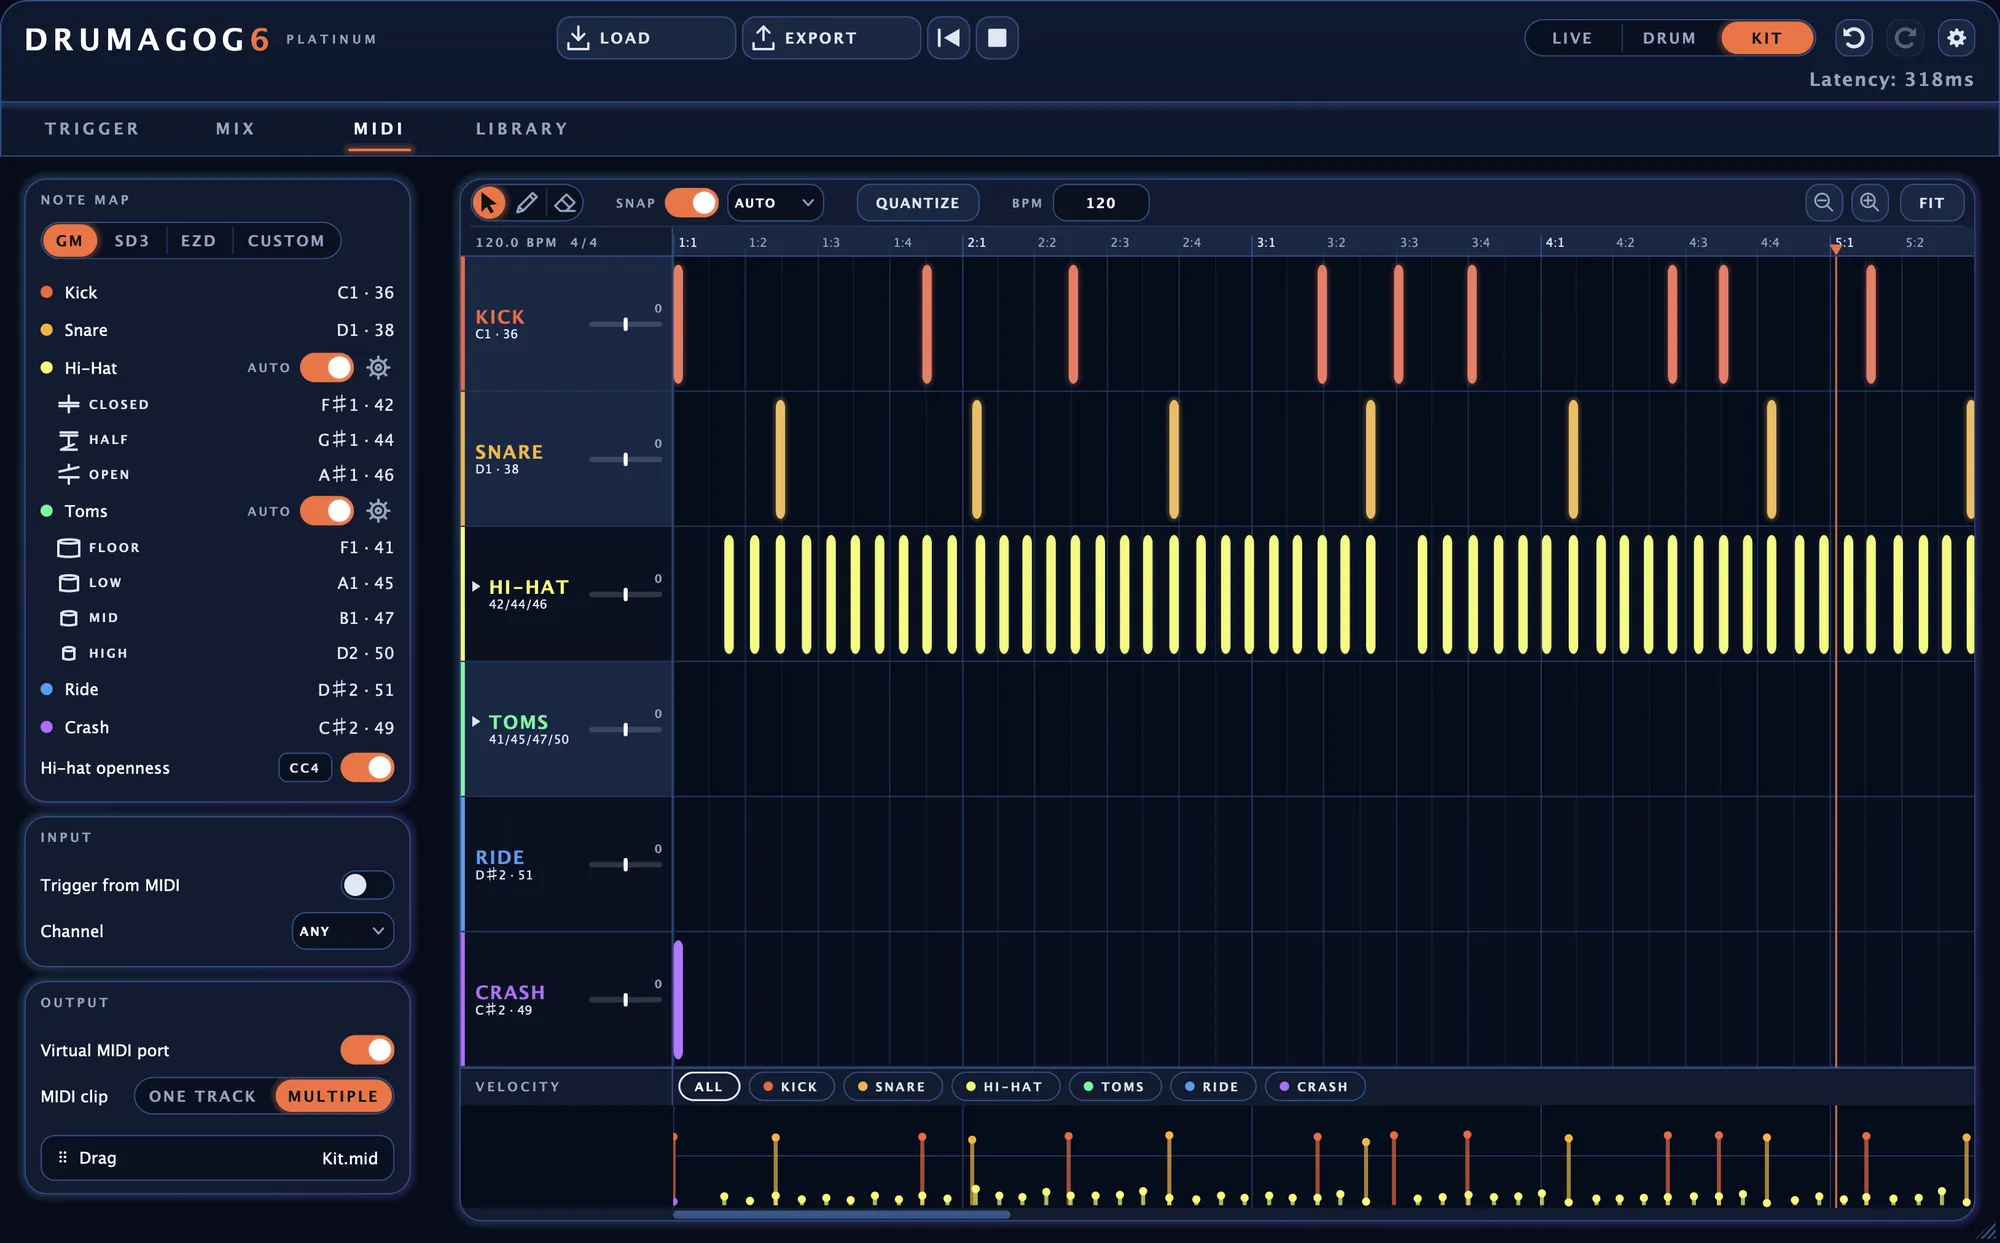Click the floor tom icon
Viewport: 2000px width, 1243px height.
click(68, 548)
